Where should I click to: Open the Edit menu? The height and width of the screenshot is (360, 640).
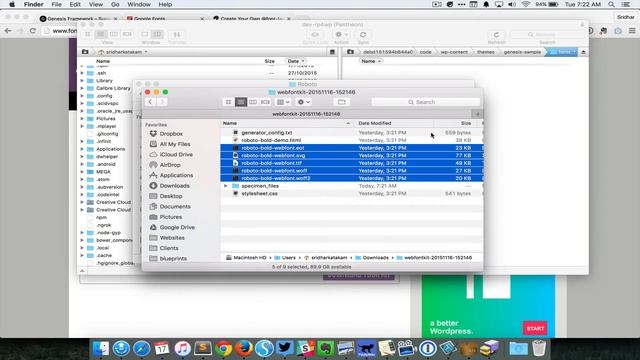point(75,4)
